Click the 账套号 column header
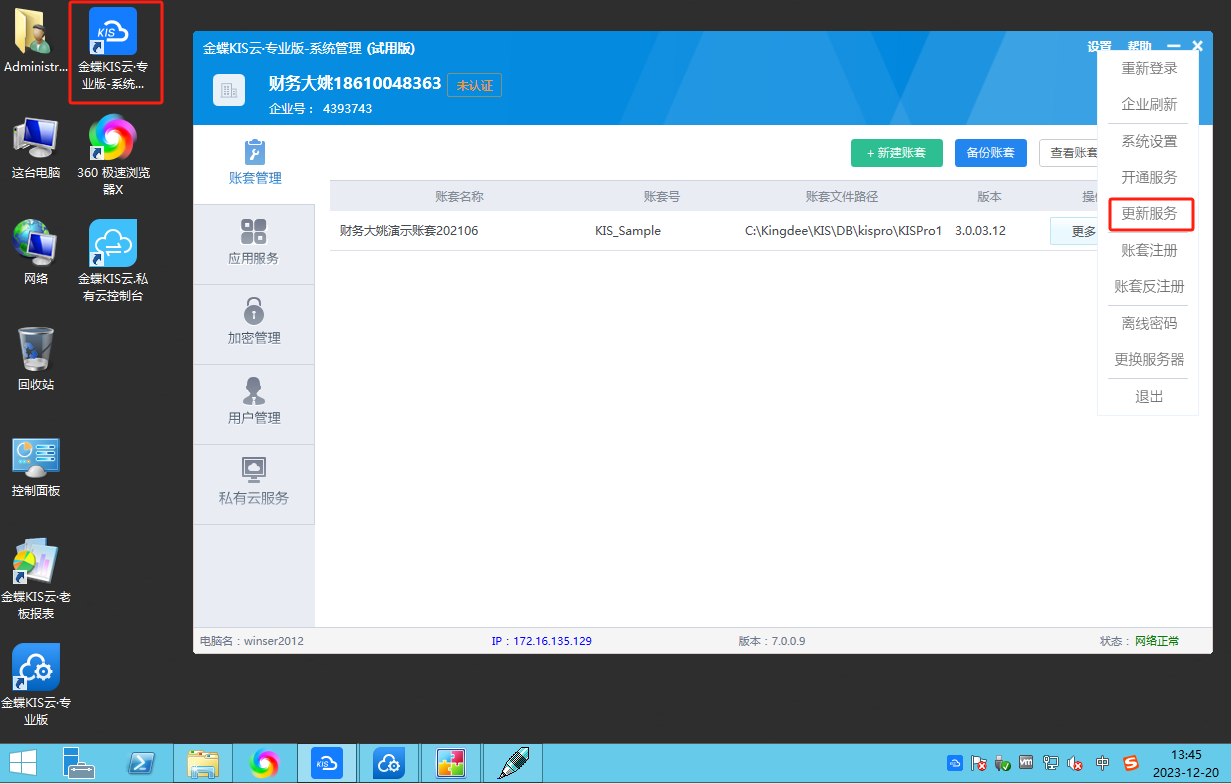 (x=662, y=197)
